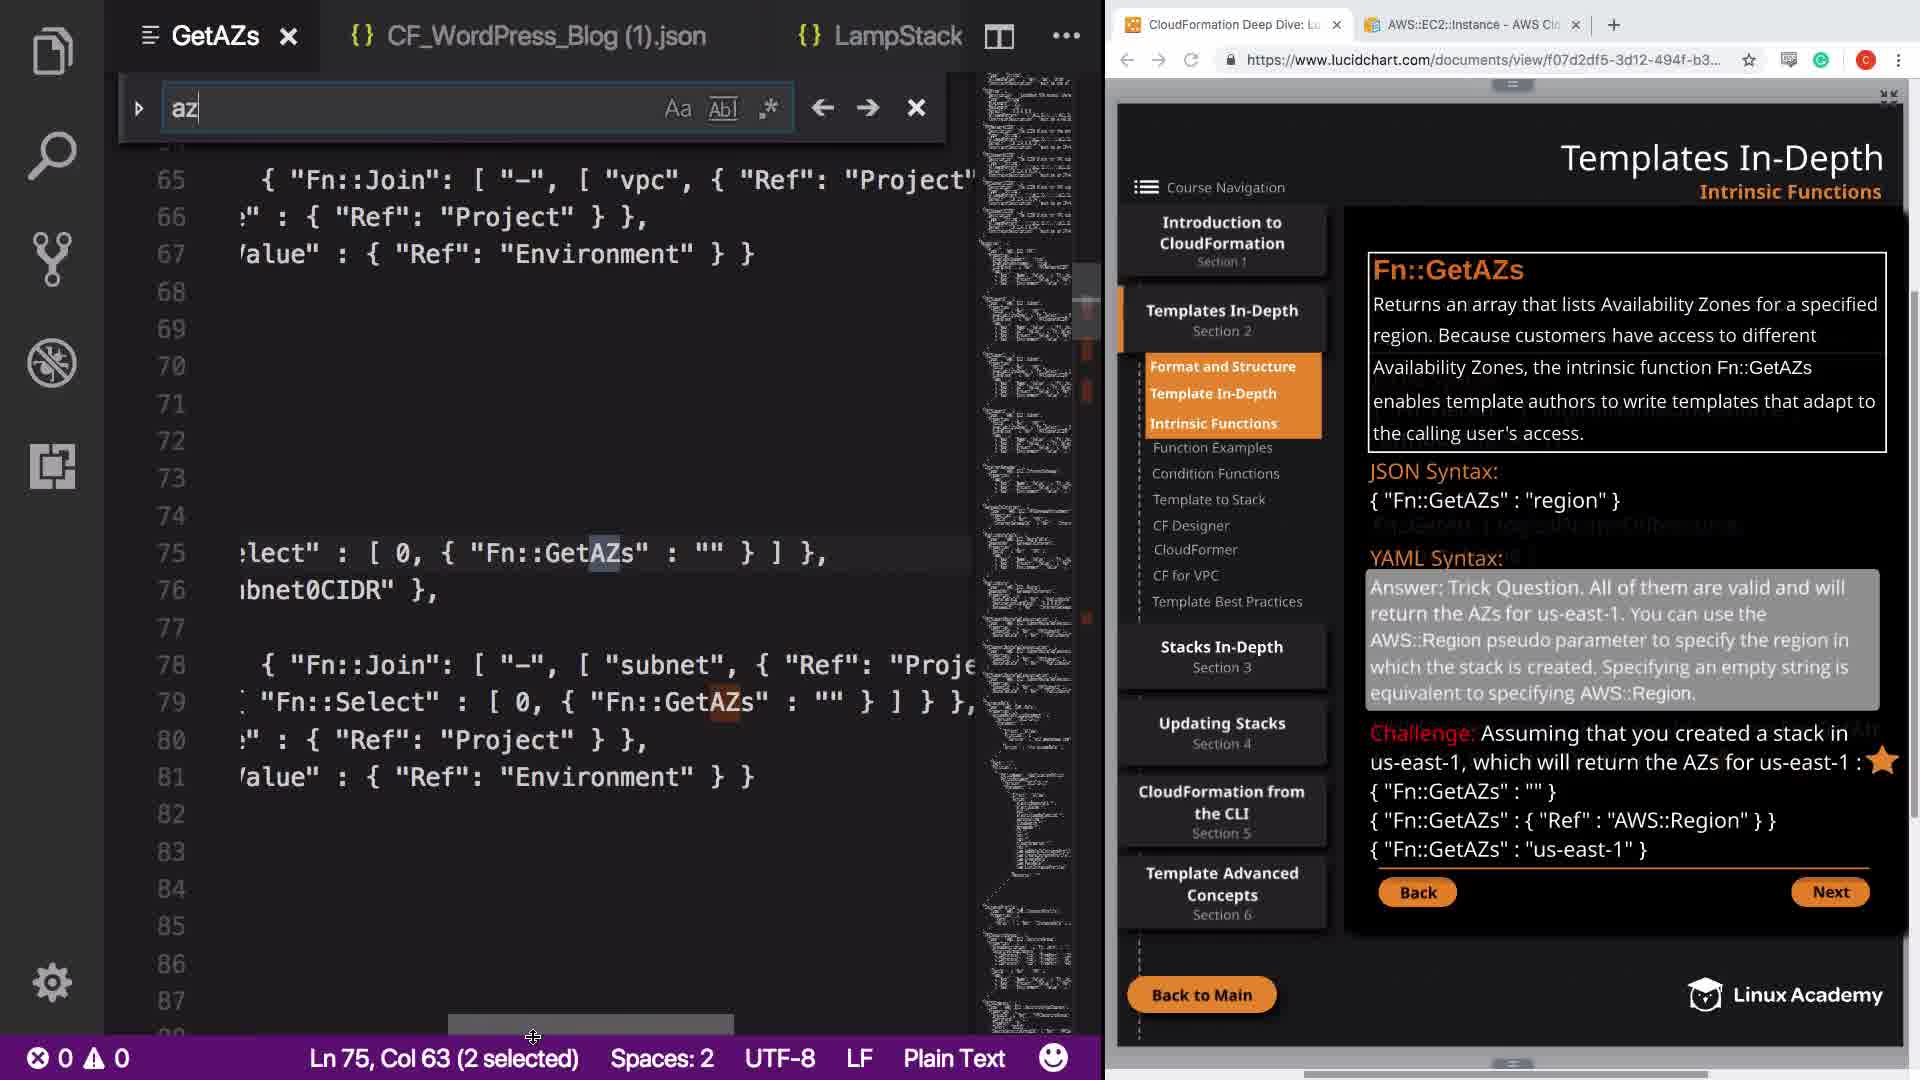This screenshot has height=1080, width=1920.
Task: Click the Back to Main button
Action: (1201, 995)
